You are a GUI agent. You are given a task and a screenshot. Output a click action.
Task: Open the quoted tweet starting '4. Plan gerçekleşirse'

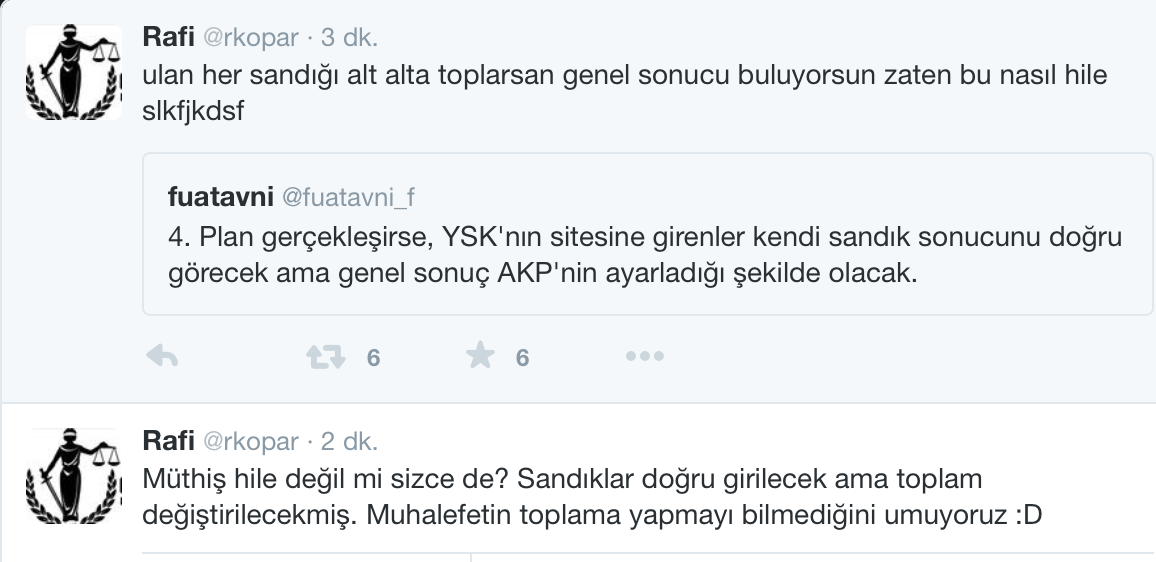point(640,255)
